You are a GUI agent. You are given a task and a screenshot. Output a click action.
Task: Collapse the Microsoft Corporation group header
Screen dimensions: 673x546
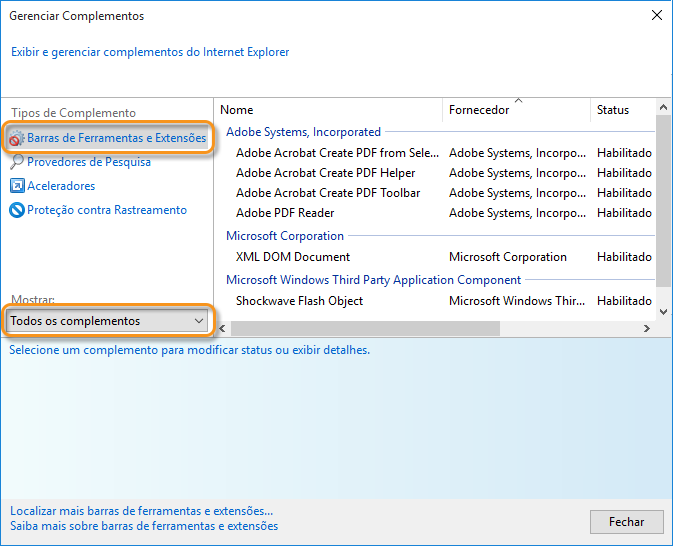click(x=285, y=236)
